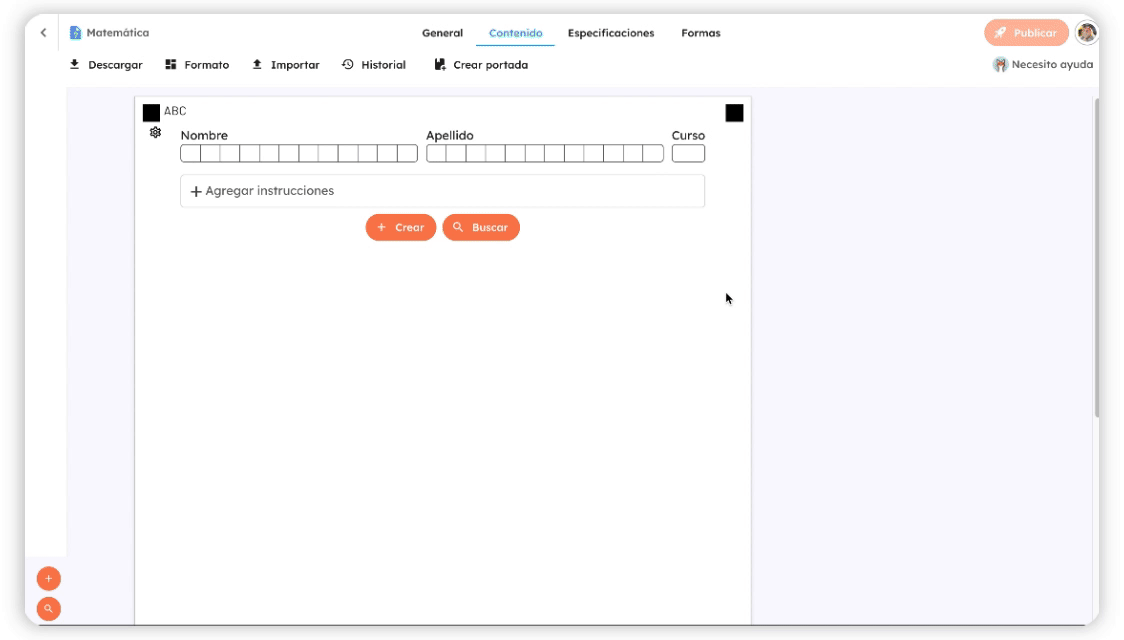Open the user profile avatar
The width and height of the screenshot is (1124, 640).
[x=1086, y=33]
